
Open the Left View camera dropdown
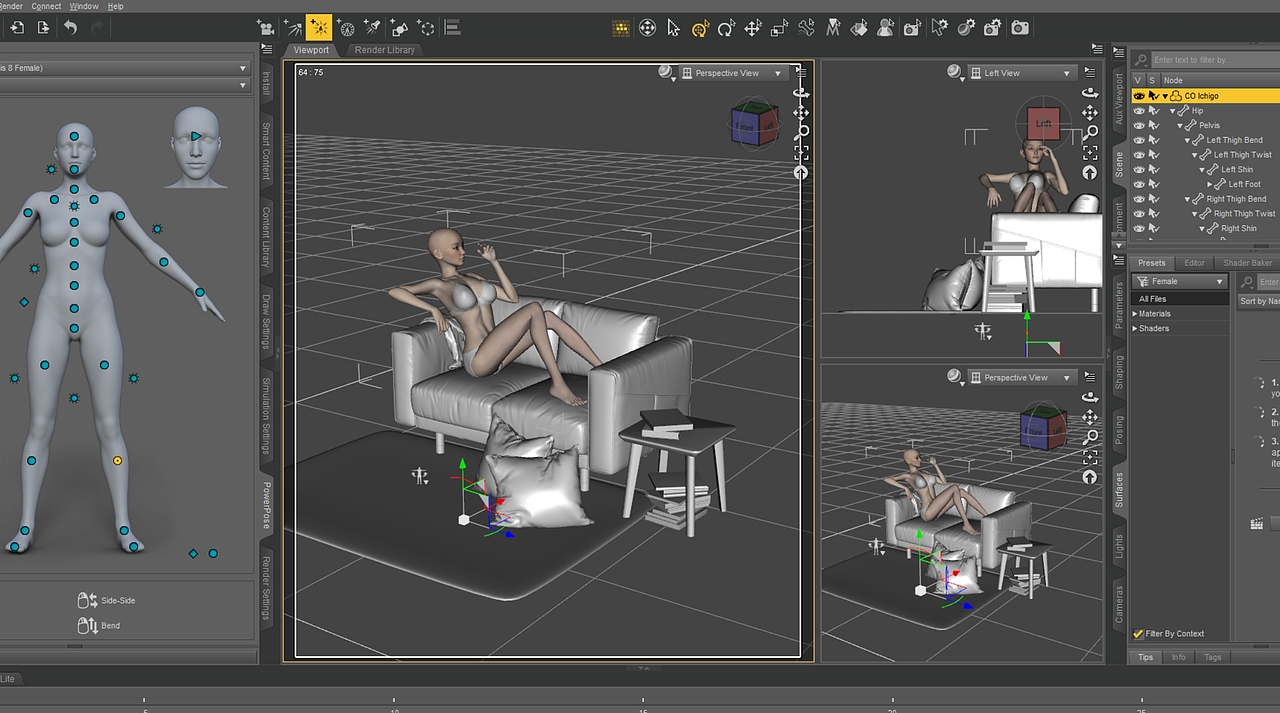tap(1021, 73)
